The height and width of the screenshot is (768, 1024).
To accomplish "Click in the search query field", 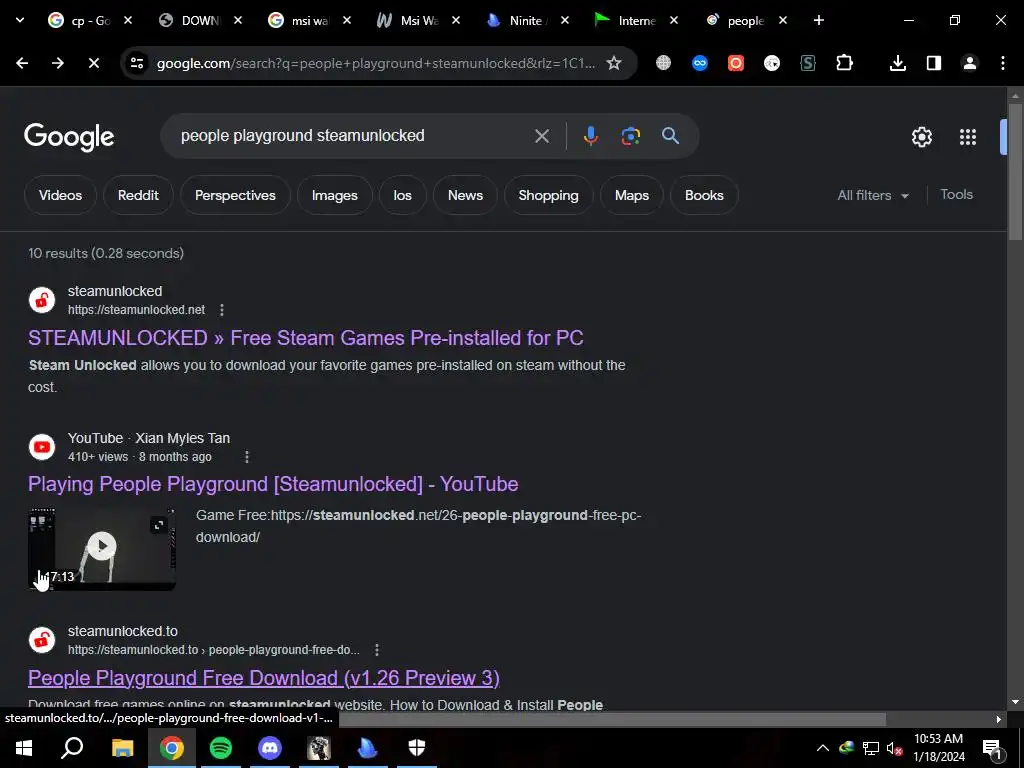I will click(353, 136).
